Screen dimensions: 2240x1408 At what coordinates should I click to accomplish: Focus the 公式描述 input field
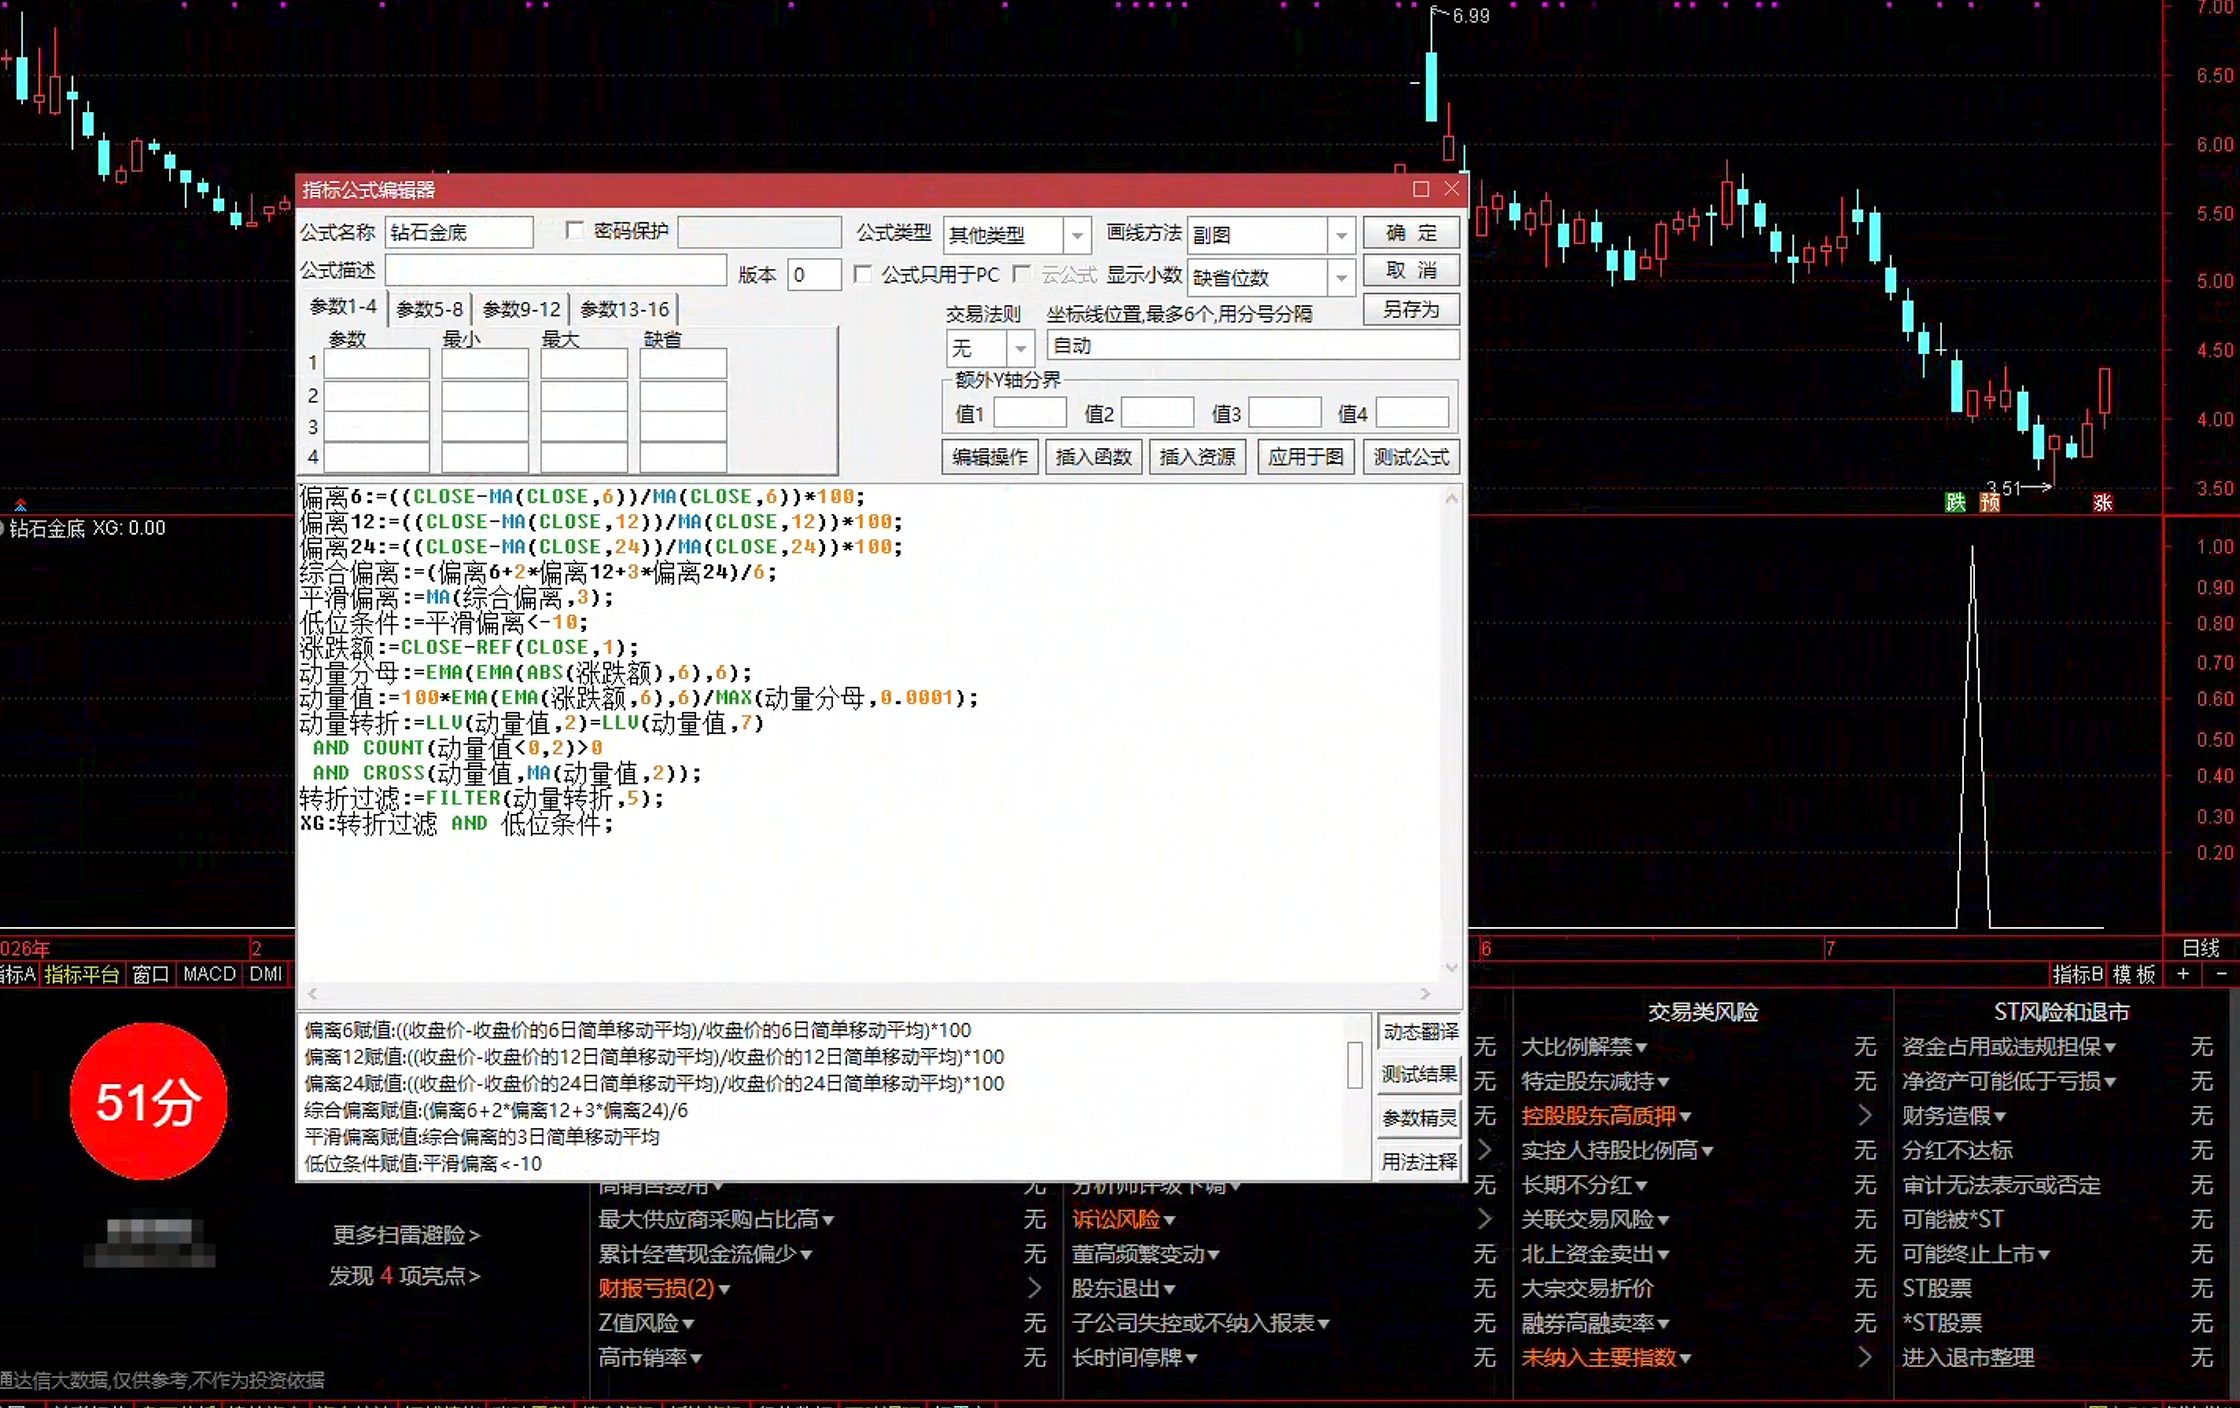tap(555, 271)
